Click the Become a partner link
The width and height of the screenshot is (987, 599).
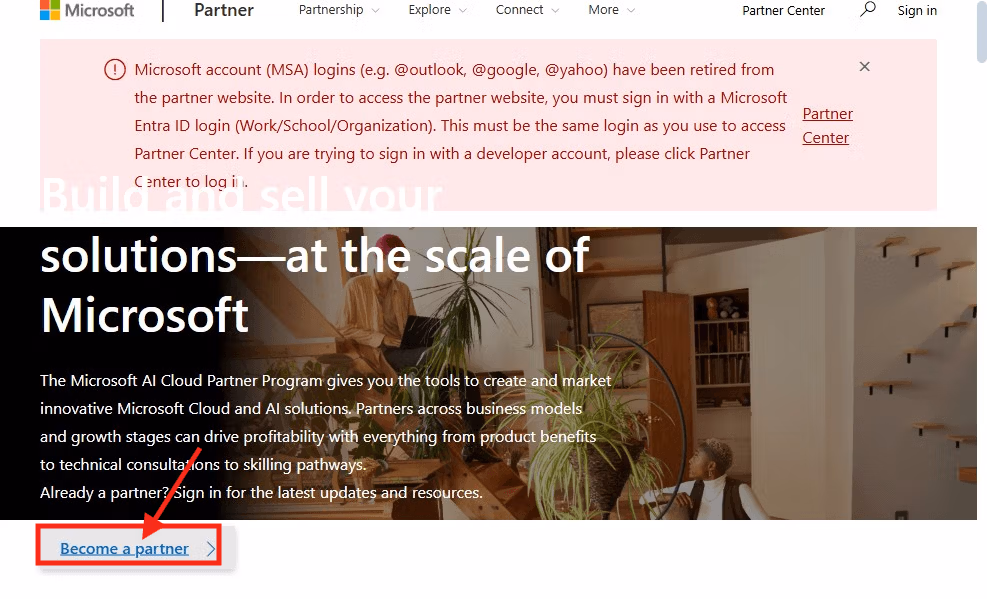pyautogui.click(x=125, y=549)
